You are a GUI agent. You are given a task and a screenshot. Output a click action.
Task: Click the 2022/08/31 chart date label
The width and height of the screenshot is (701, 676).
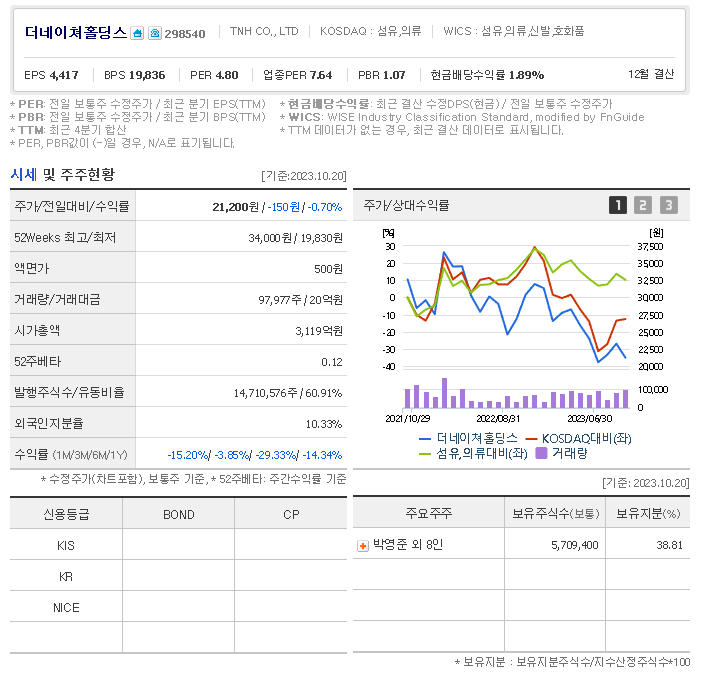(x=498, y=419)
